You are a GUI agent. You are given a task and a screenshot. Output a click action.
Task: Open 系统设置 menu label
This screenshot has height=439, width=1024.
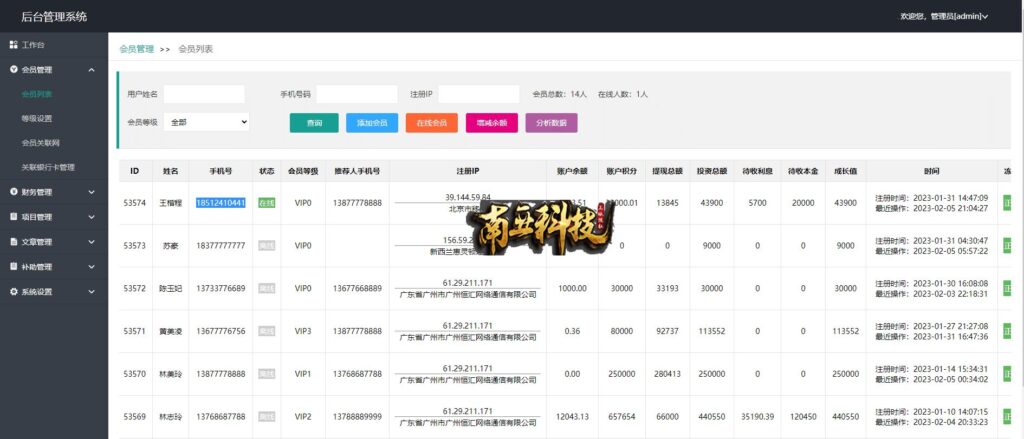click(37, 292)
